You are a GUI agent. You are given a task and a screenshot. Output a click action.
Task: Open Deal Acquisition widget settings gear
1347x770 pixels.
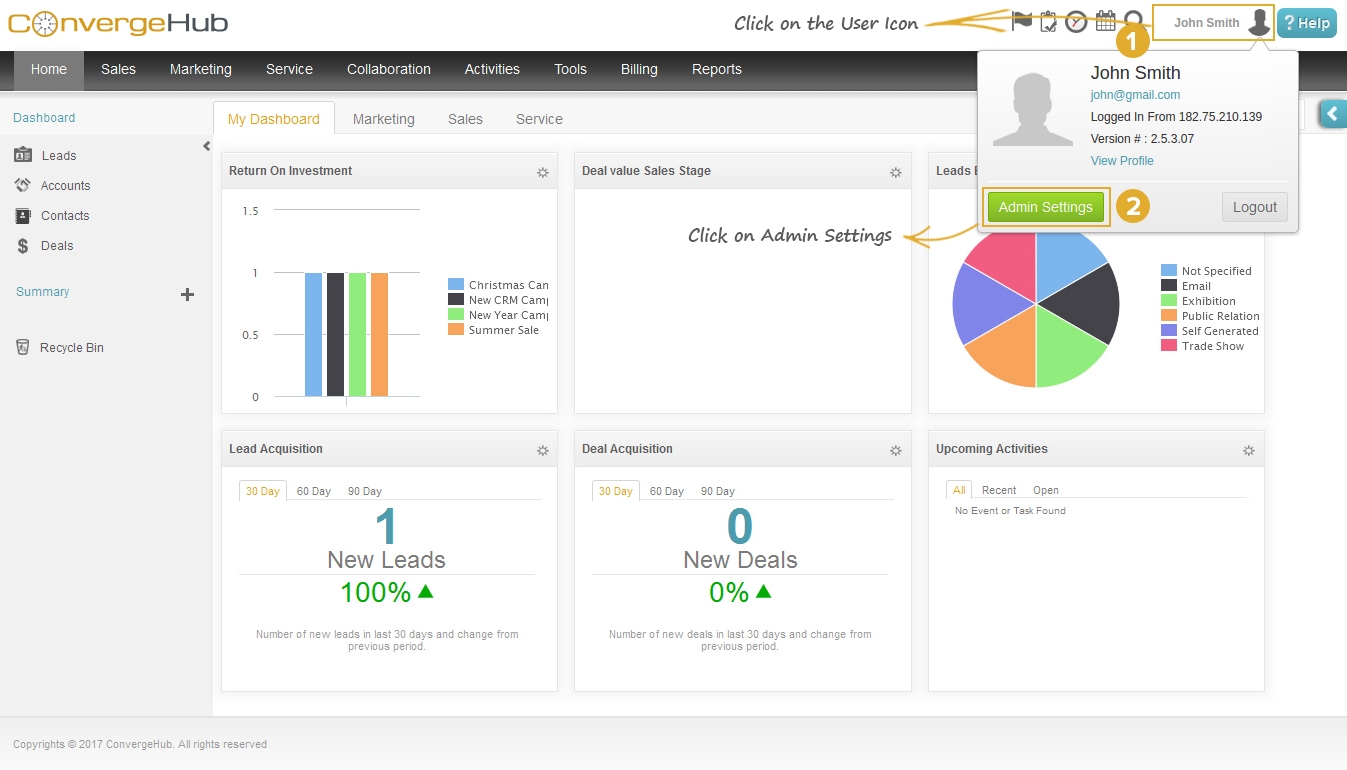pyautogui.click(x=896, y=450)
